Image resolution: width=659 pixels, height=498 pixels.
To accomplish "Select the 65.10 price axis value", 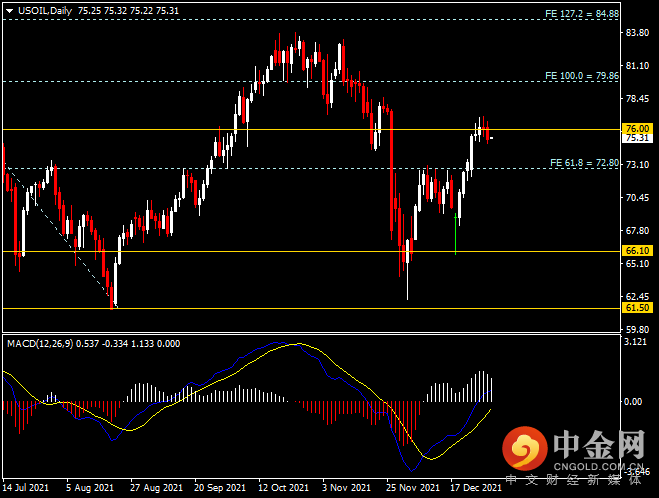I will 637,263.
